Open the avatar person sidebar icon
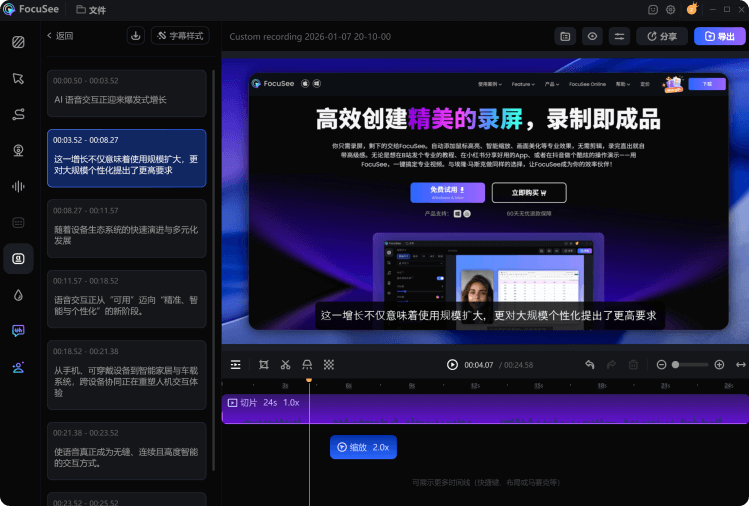This screenshot has height=506, width=749. [18, 367]
